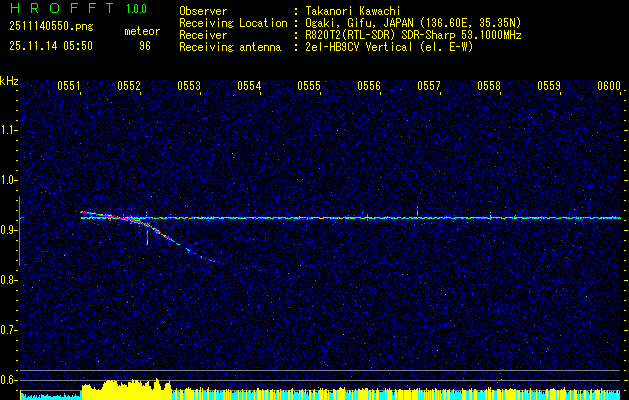Click the 0554 time axis marker
Screen dimensions: 629x400
249,86
